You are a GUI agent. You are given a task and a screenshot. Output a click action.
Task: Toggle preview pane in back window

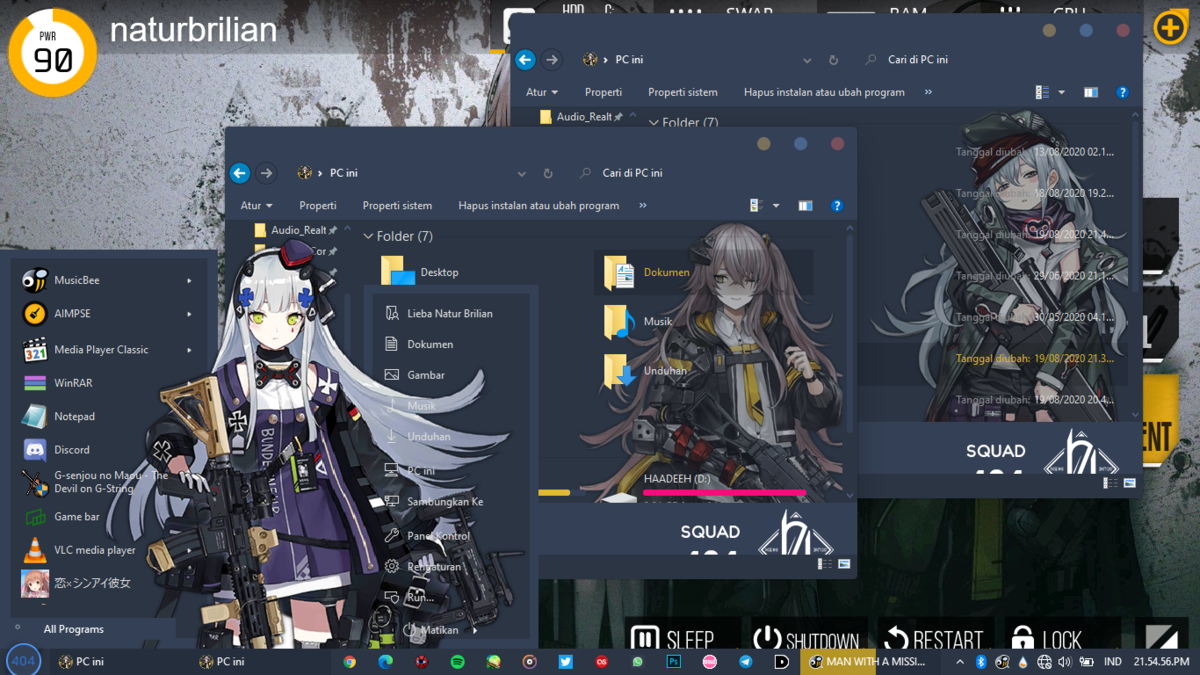1090,92
